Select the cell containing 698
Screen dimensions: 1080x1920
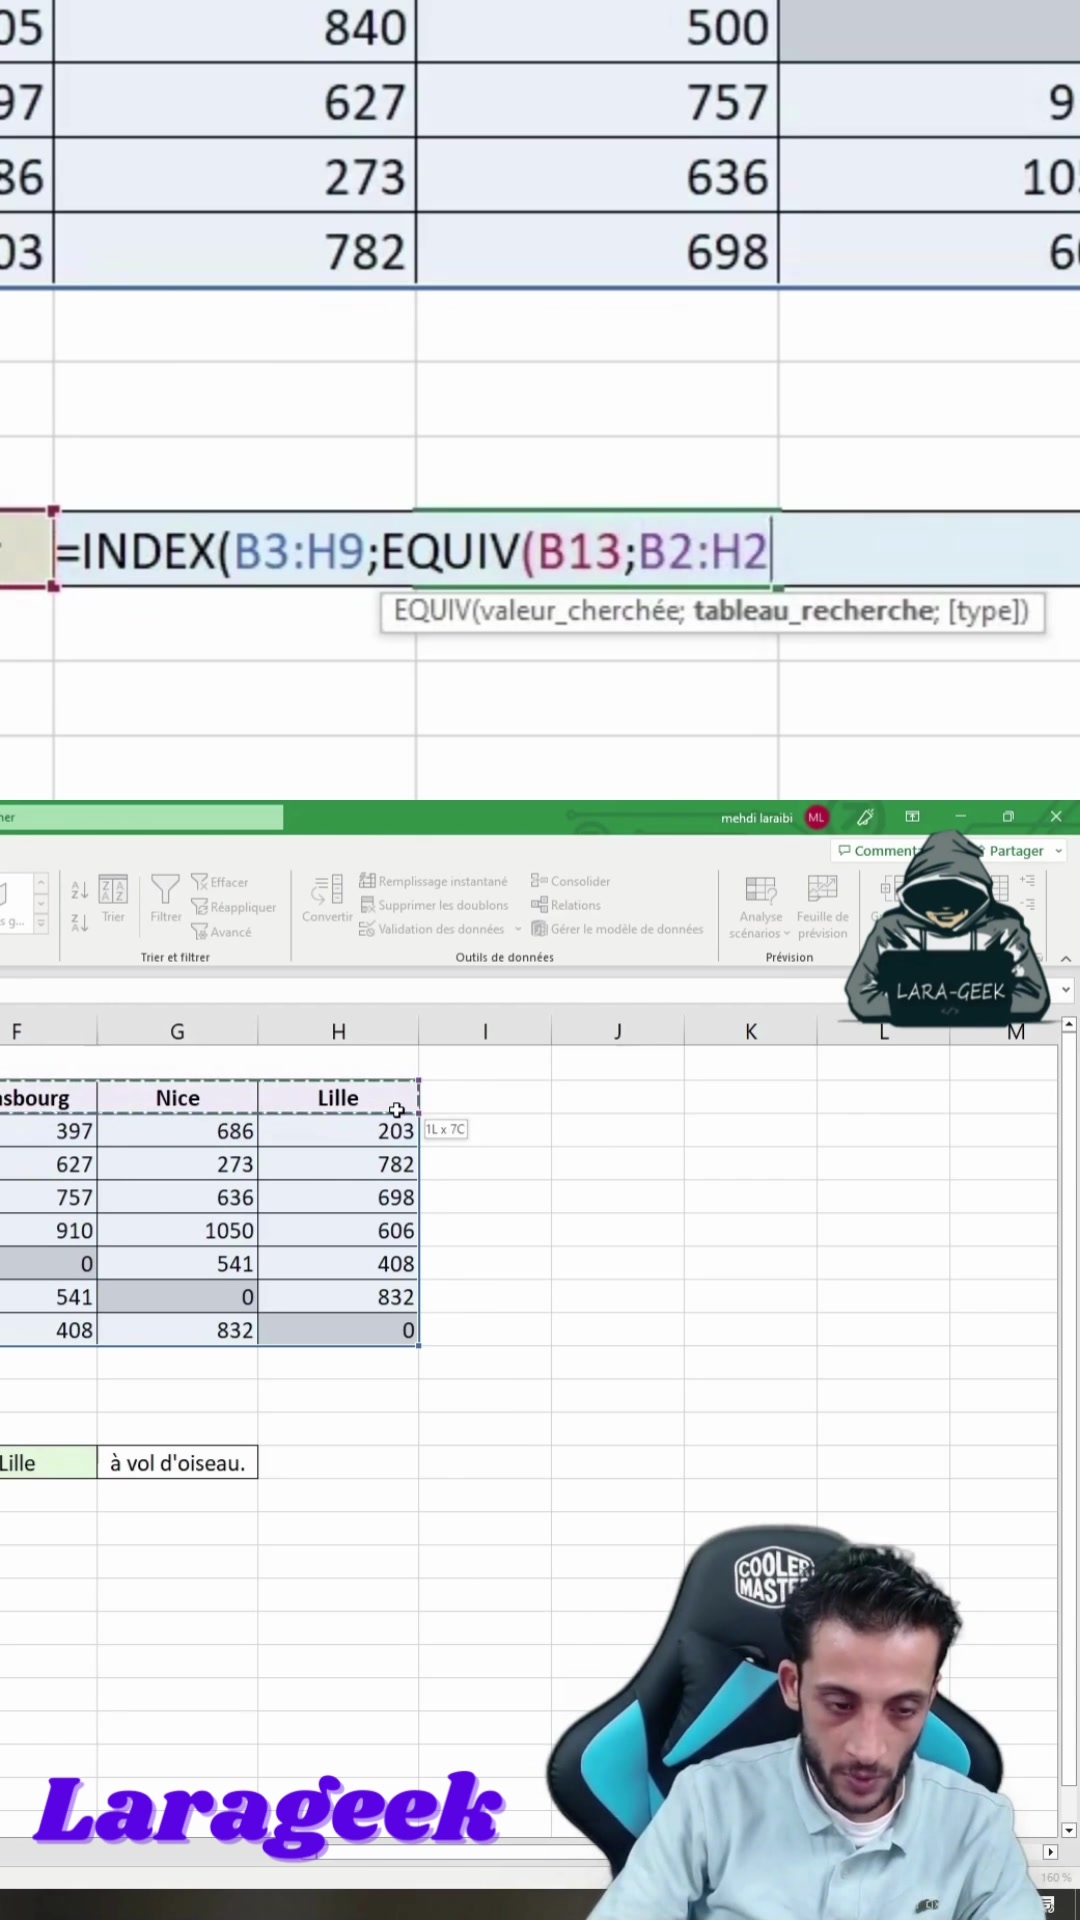[x=338, y=1197]
